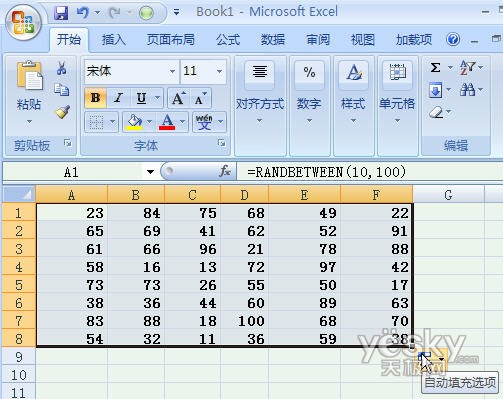Open the Alignment group icon

point(260,71)
